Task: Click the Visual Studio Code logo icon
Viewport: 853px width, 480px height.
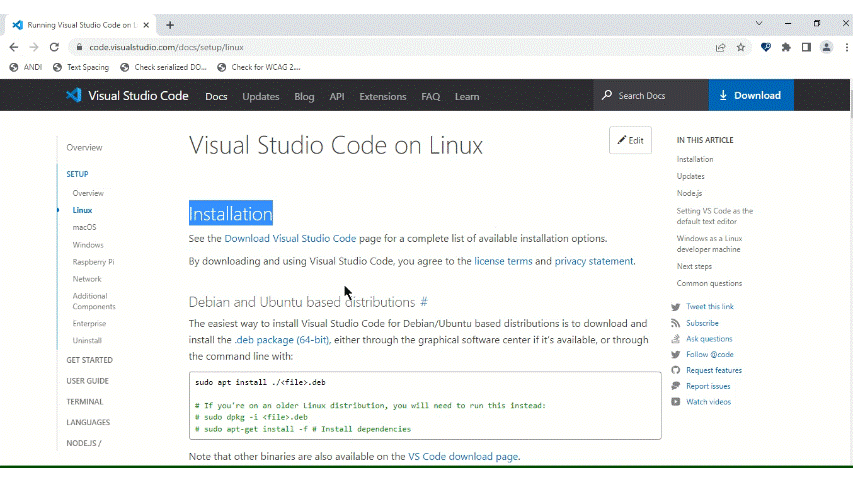Action: (73, 95)
